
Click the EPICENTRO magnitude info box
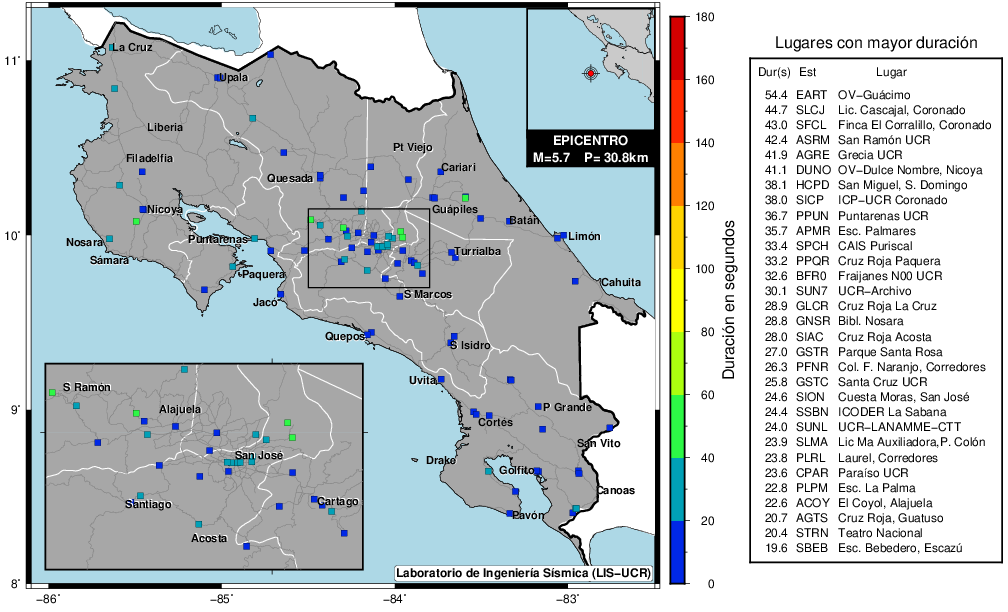[x=590, y=149]
